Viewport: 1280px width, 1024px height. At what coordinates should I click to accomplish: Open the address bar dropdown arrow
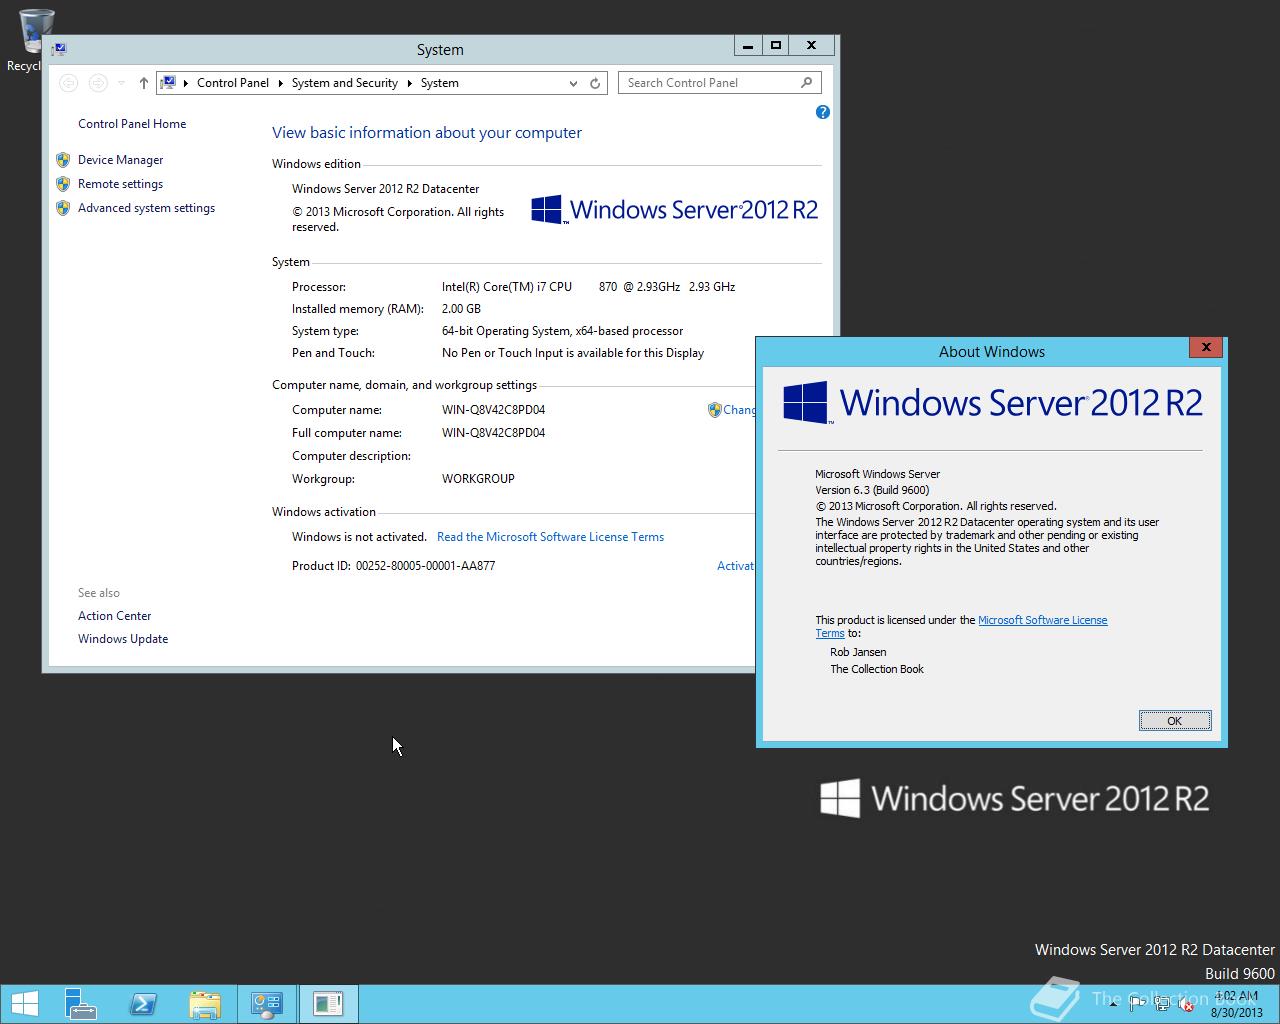pyautogui.click(x=573, y=83)
